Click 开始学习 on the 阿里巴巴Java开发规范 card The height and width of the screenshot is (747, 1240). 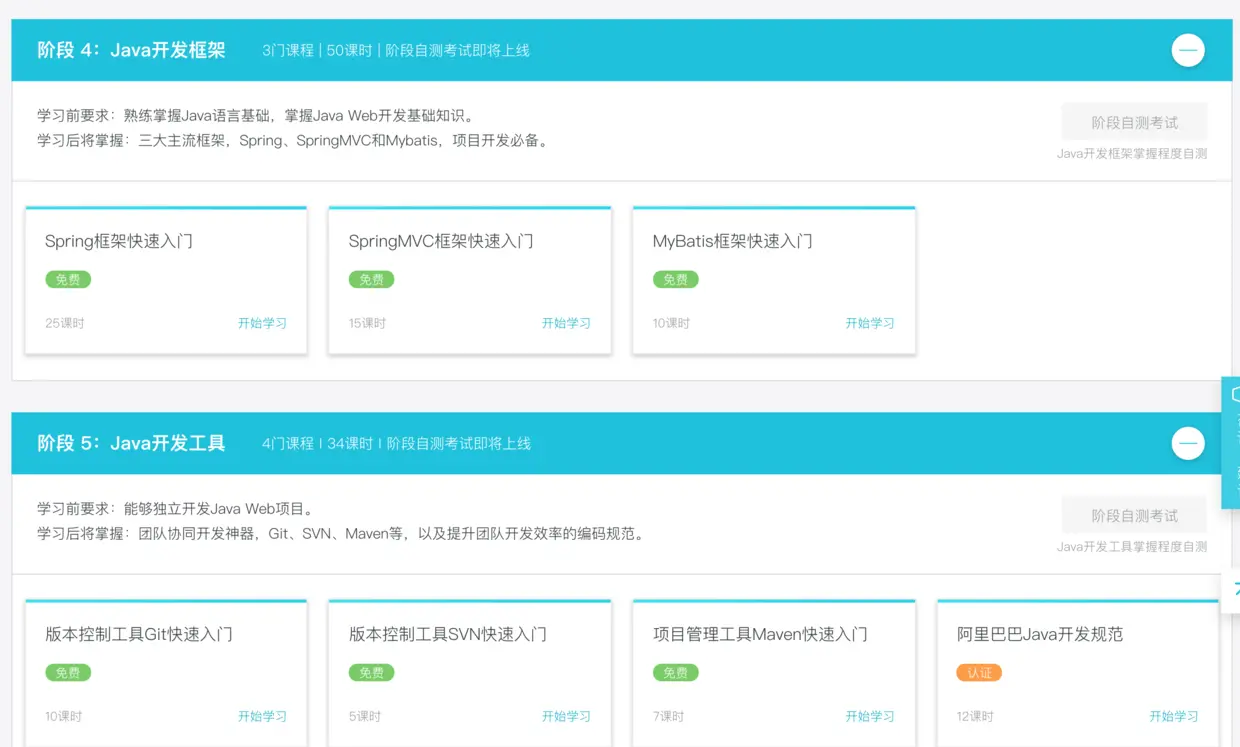pos(1174,716)
